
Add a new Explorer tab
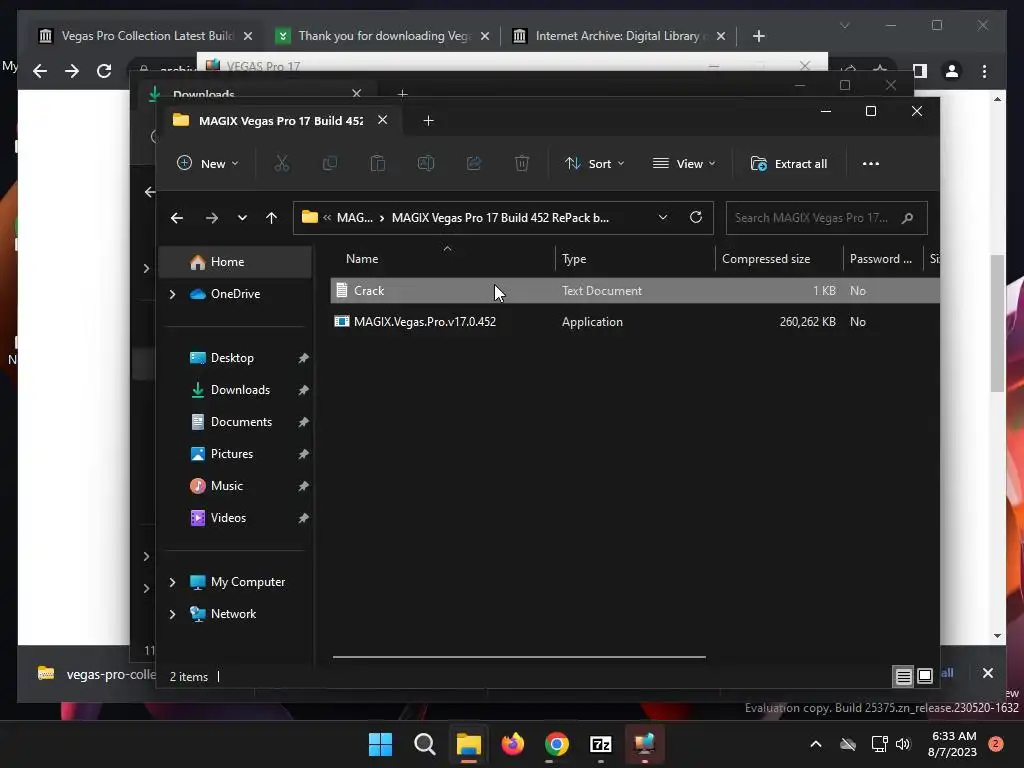428,121
